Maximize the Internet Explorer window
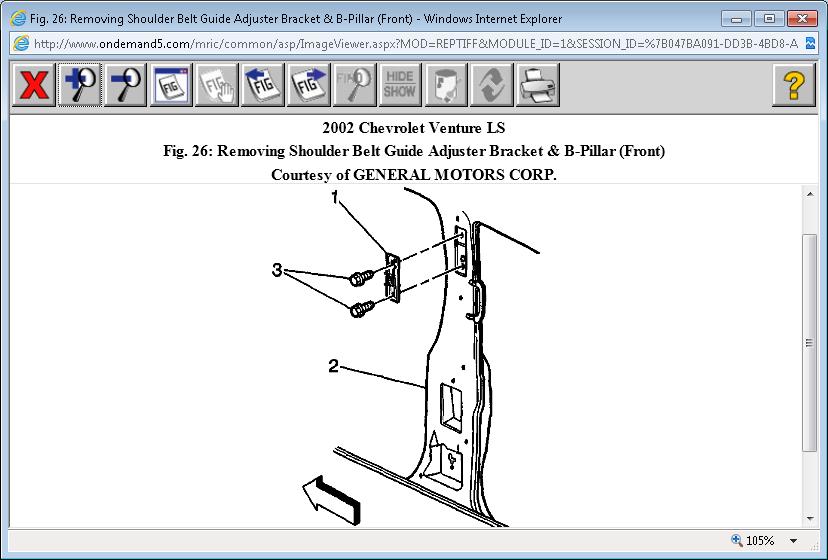Screen dimensions: 828x560 769,19
